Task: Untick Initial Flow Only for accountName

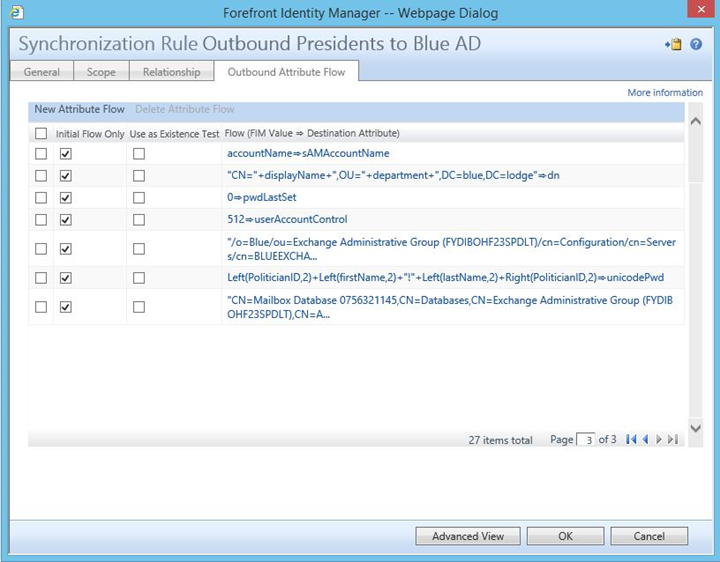Action: pyautogui.click(x=66, y=153)
